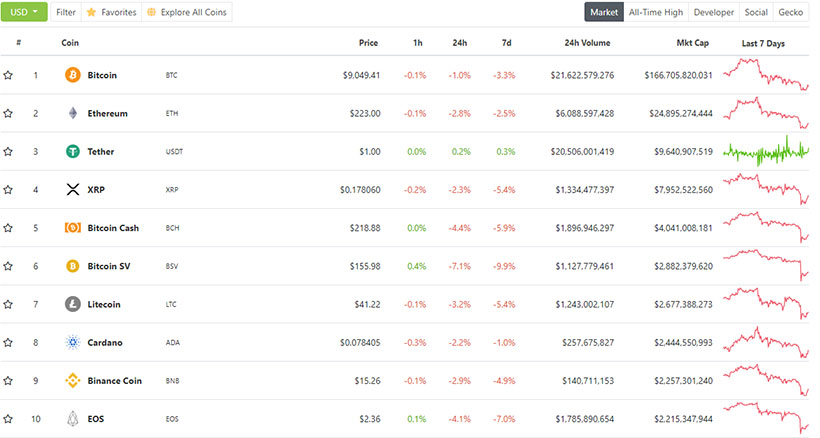Toggle favorite star for EOS
Viewport: 820px width, 438px height.
click(x=8, y=418)
